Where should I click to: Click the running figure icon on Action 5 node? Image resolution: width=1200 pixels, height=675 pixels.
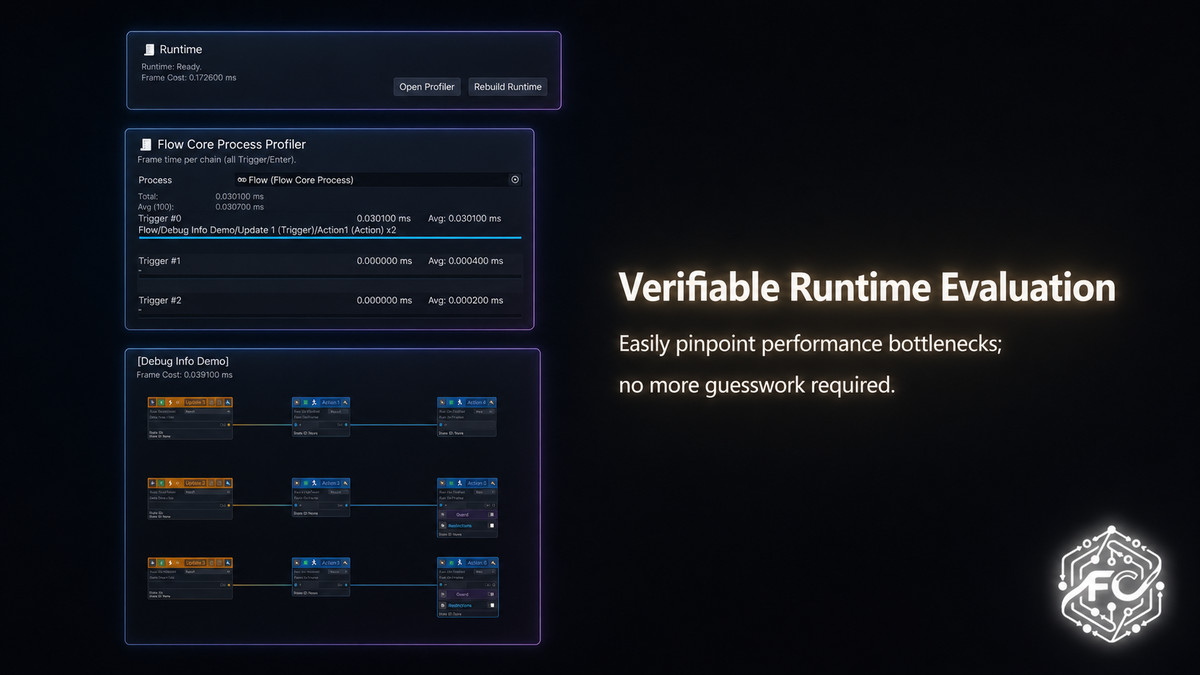(461, 483)
